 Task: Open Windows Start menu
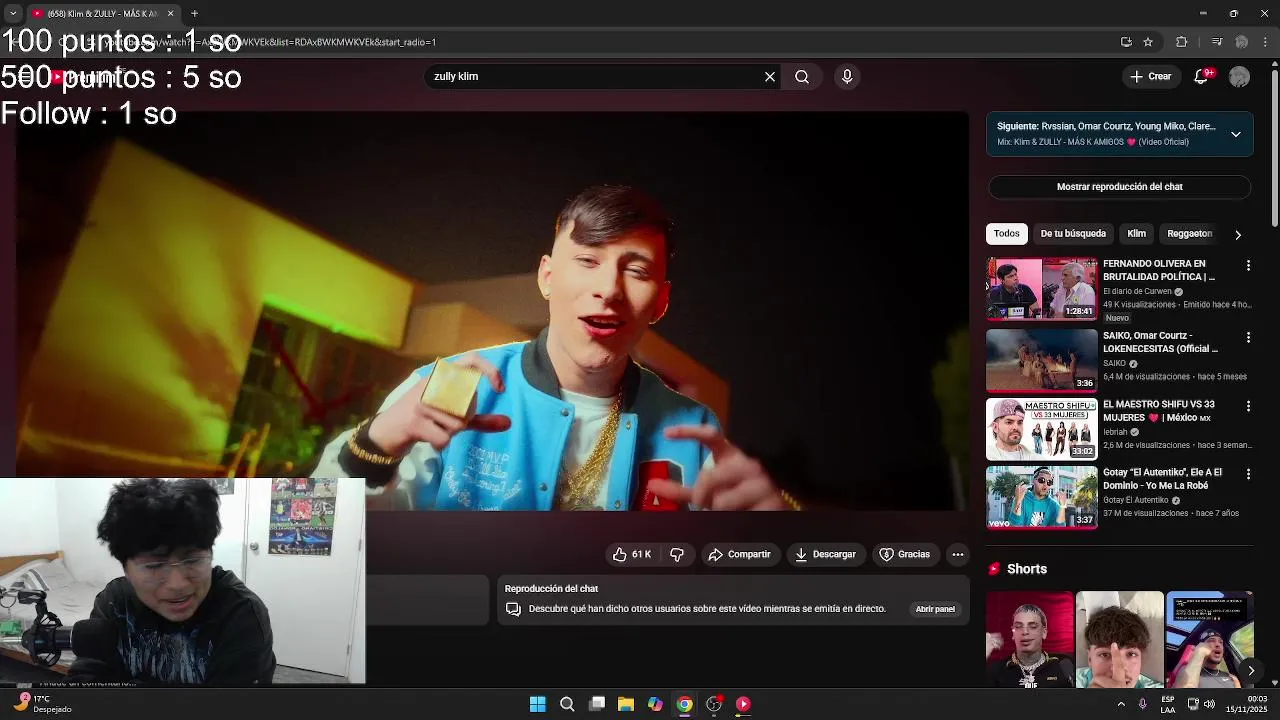[538, 704]
